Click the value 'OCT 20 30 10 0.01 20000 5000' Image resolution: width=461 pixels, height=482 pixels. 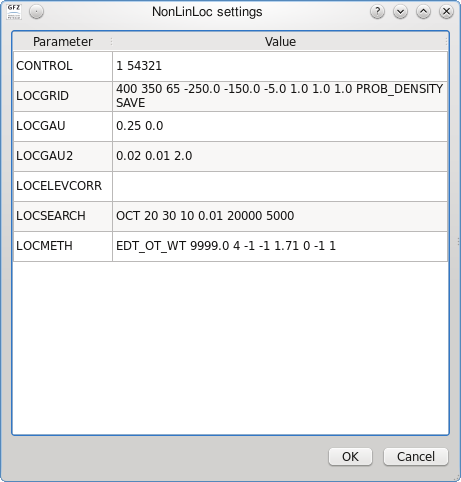[280, 216]
